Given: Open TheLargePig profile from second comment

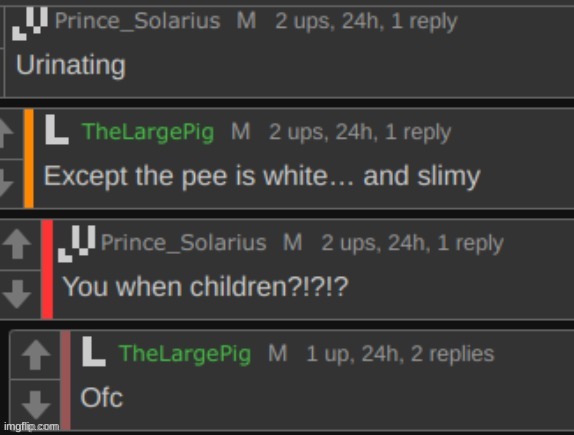Looking at the screenshot, I should coord(148,132).
